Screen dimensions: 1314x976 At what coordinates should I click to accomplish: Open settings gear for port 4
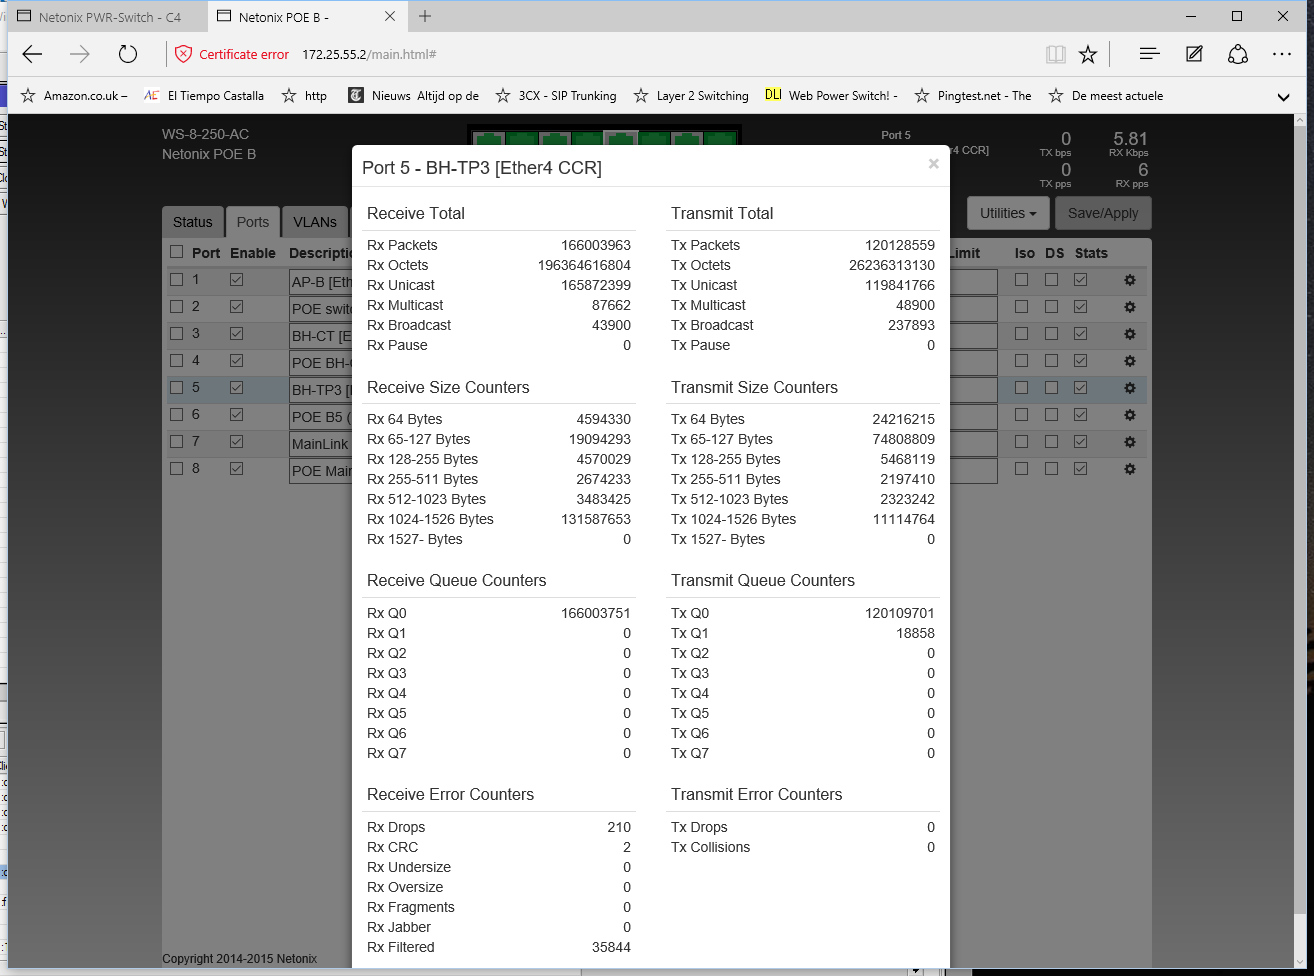pos(1130,361)
